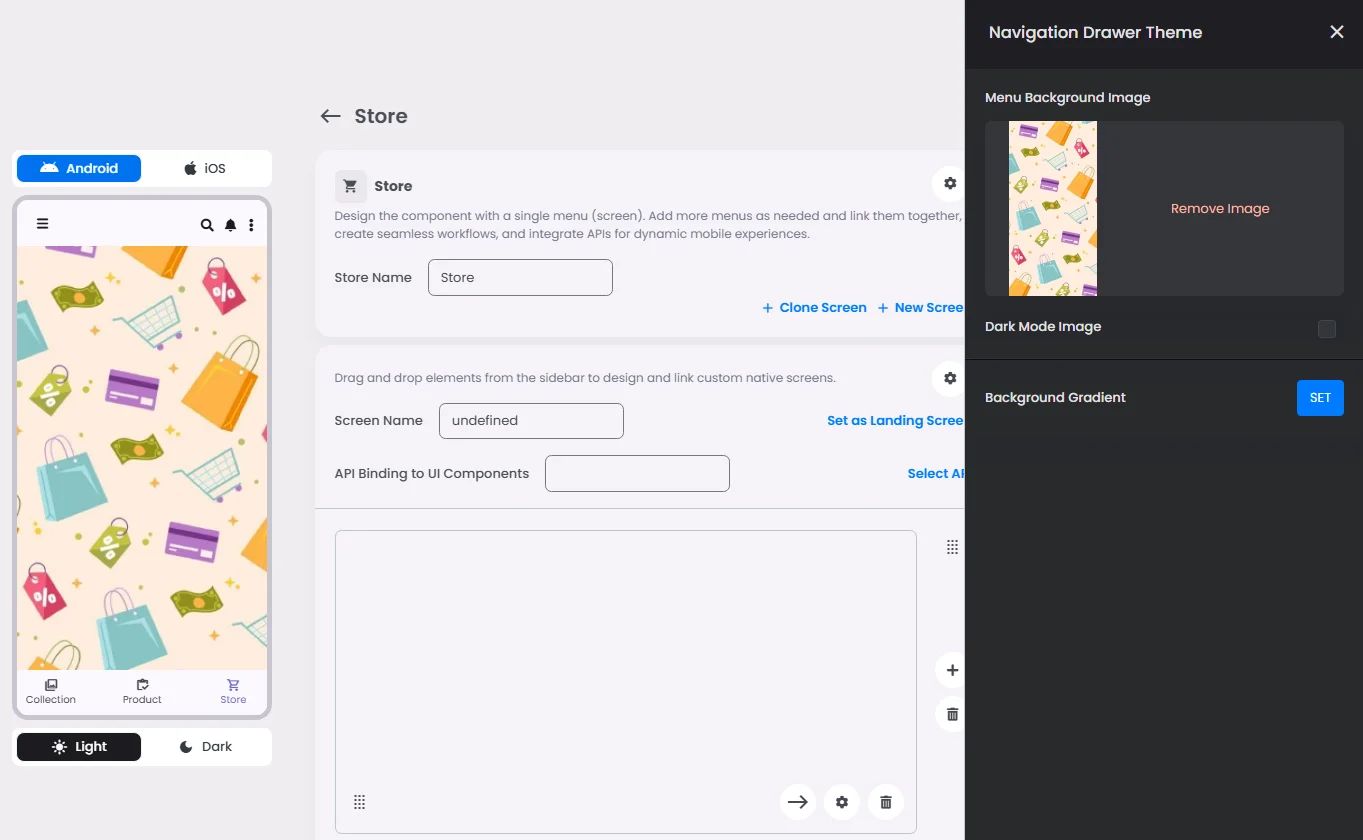Click the trash icon inside the canvas box
This screenshot has height=840, width=1363.
click(886, 802)
